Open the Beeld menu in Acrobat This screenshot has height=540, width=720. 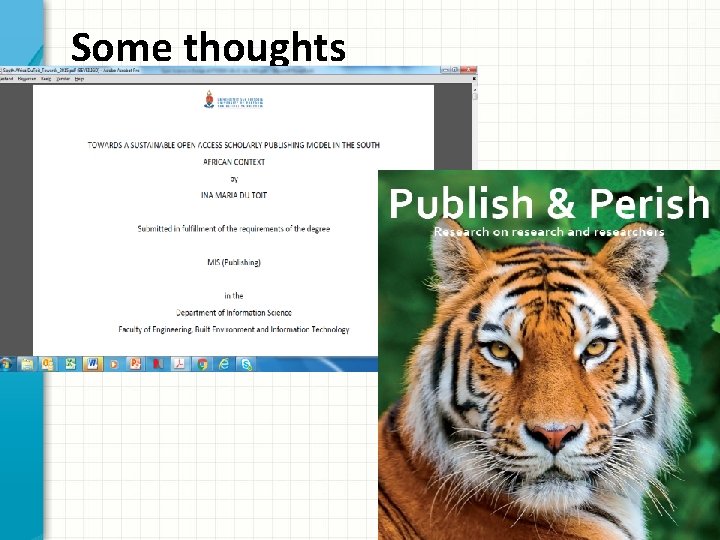tap(46, 79)
